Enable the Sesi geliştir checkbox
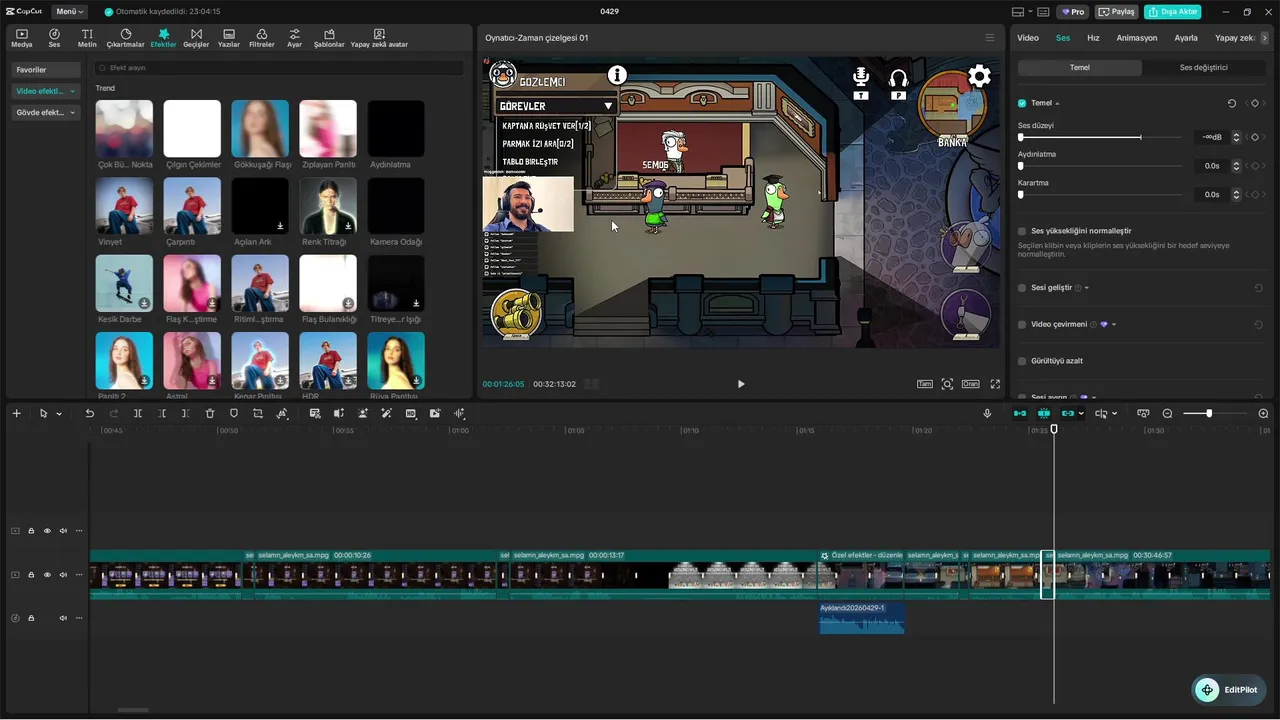Image resolution: width=1280 pixels, height=720 pixels. [1022, 288]
